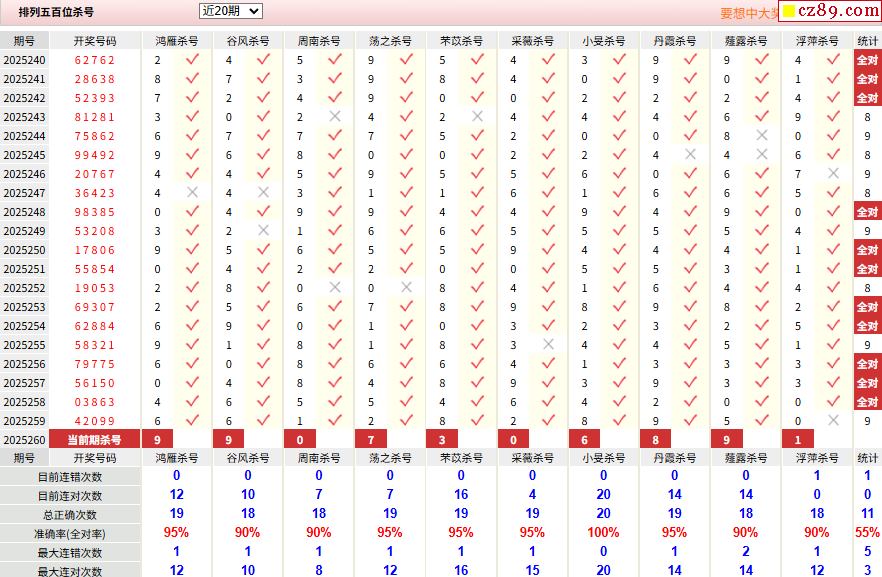Screen dimensions: 882x577
Task: Click the gray X in row 2025243 under 周南杀号
Action: (335, 116)
